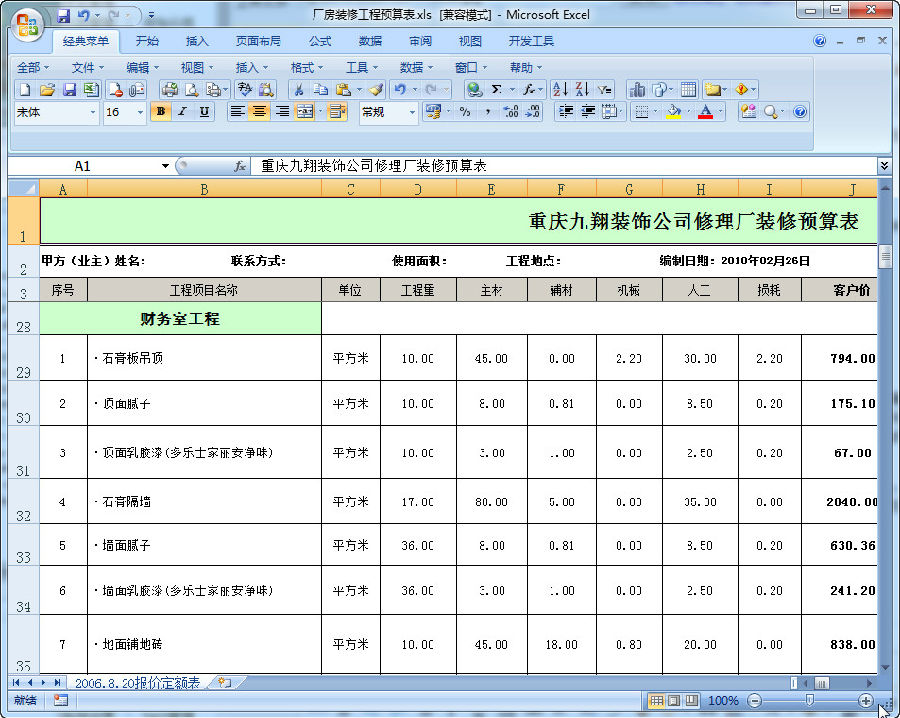Image resolution: width=900 pixels, height=718 pixels.
Task: Toggle Italic formatting
Action: pyautogui.click(x=181, y=111)
